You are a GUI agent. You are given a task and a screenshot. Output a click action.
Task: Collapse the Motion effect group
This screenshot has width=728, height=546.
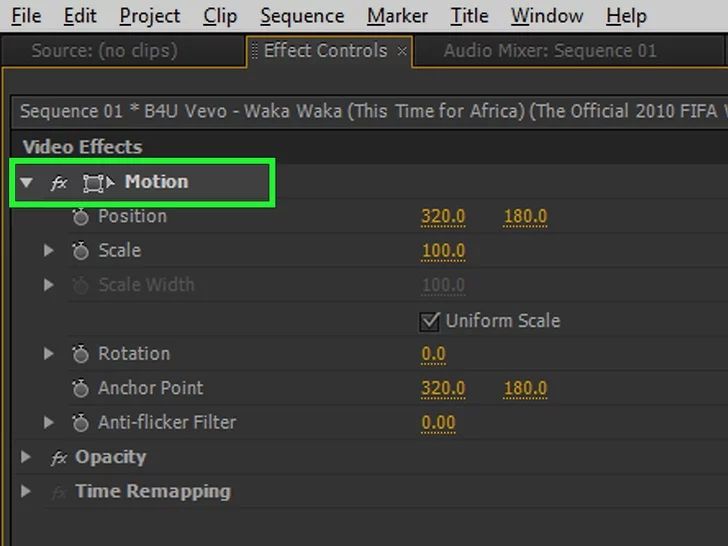[26, 182]
